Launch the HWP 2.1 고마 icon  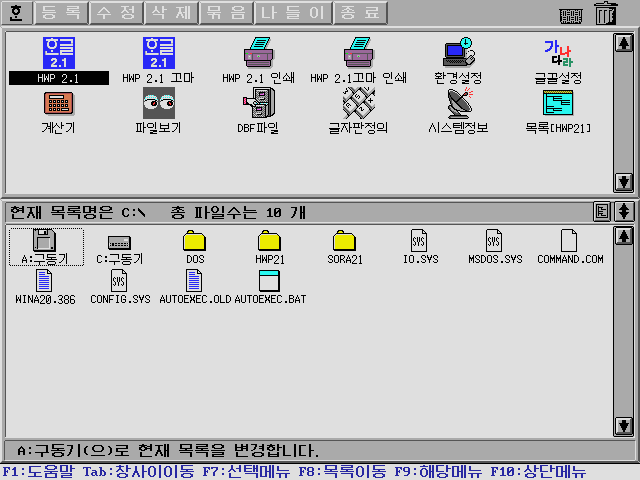pos(159,53)
